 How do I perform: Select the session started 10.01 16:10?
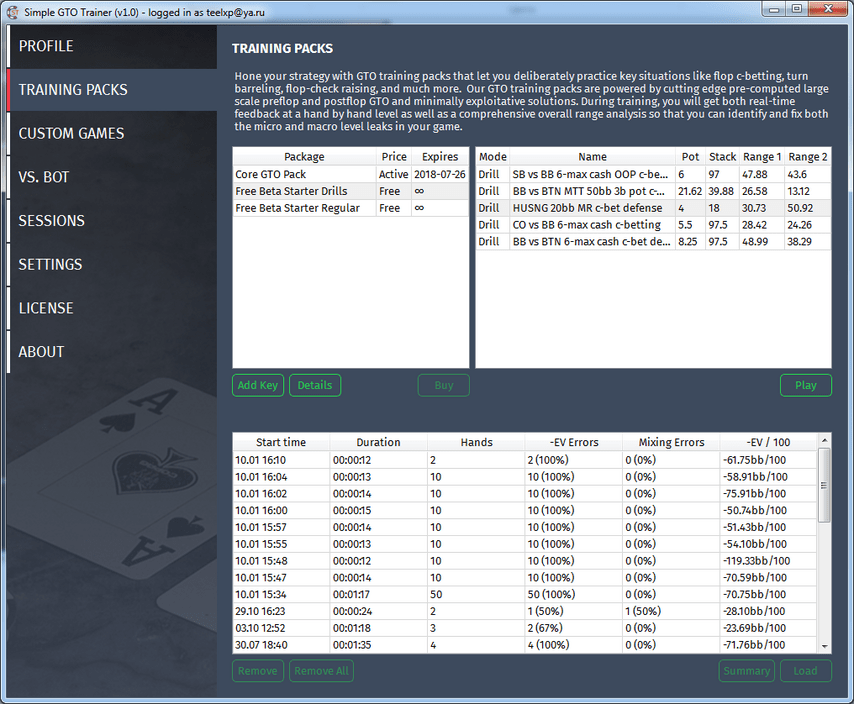click(x=525, y=460)
